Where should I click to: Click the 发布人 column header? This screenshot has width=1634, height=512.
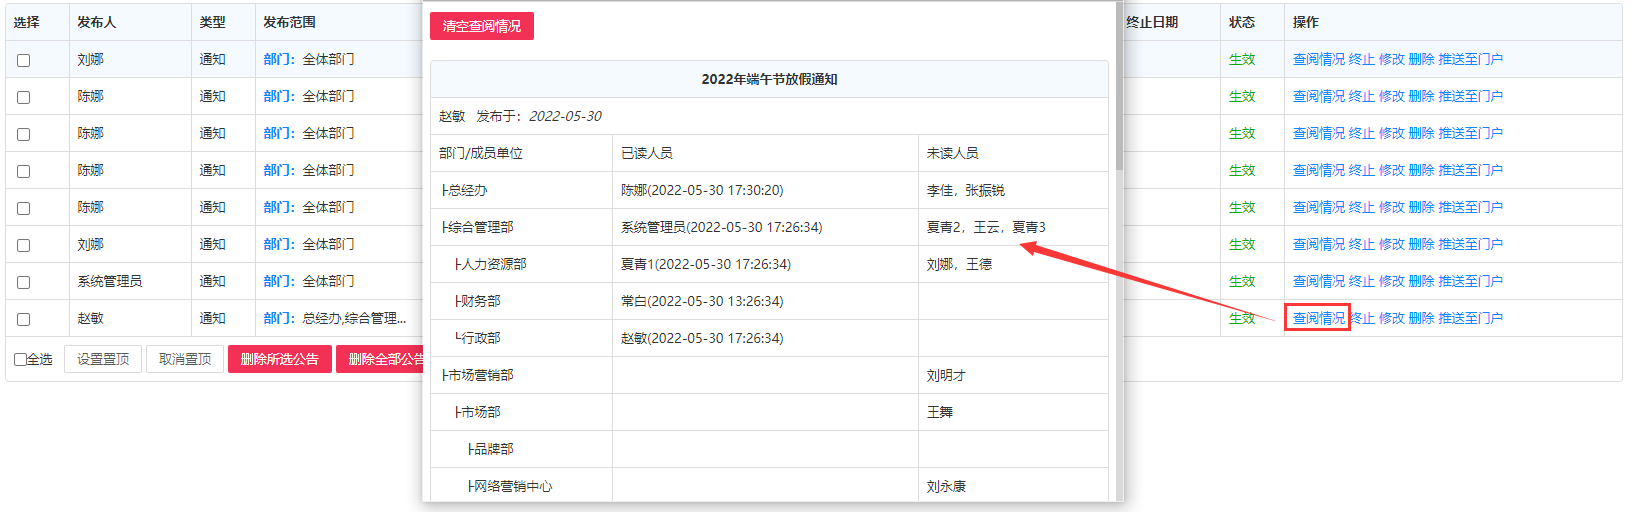(96, 22)
